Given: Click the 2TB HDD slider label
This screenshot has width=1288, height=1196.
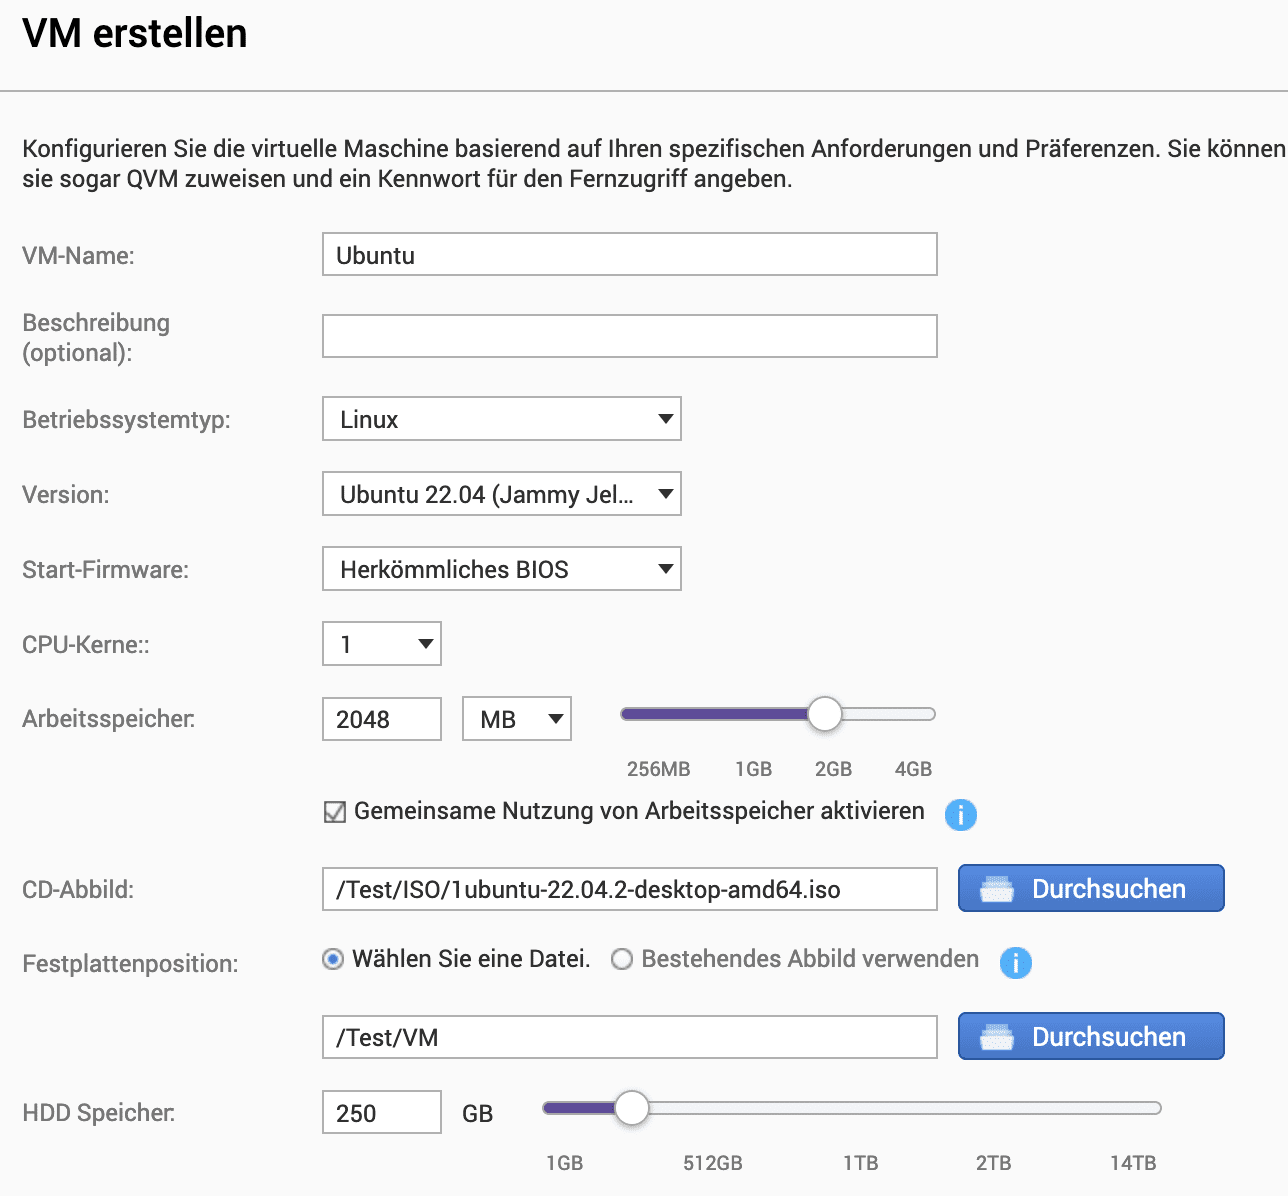Looking at the screenshot, I should (993, 1163).
